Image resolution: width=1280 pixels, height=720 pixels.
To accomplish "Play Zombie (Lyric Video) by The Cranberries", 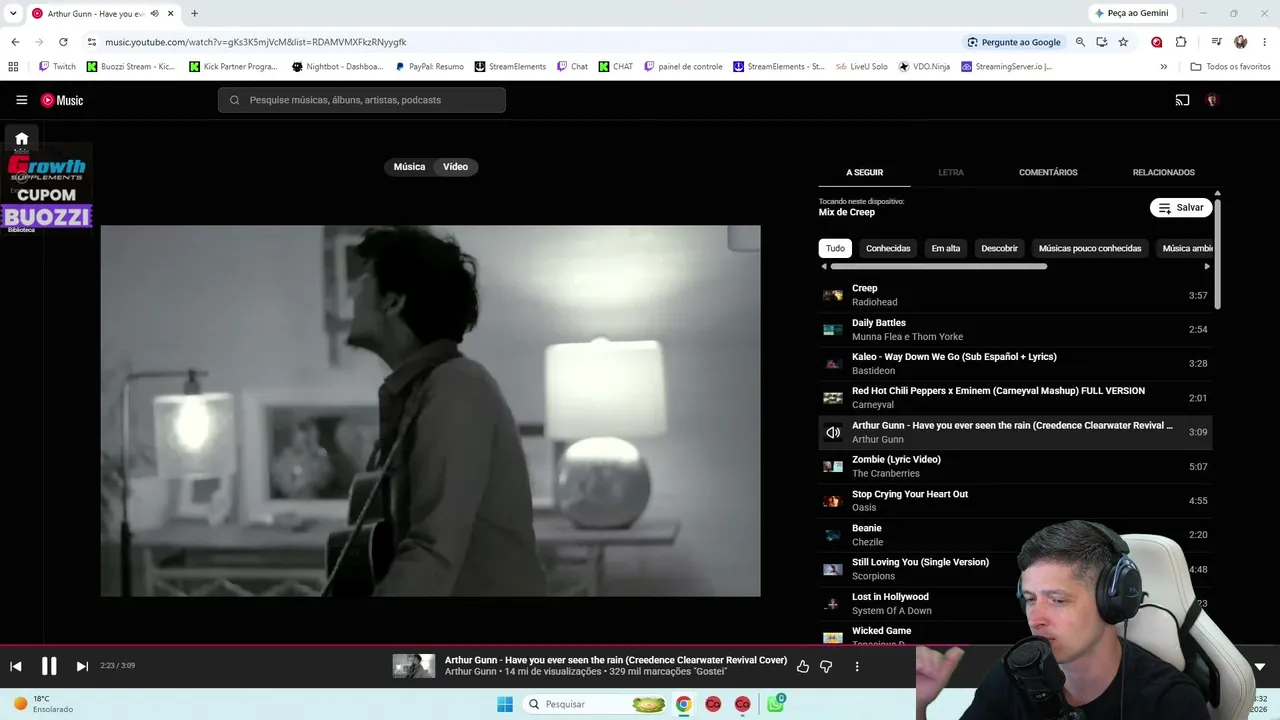I will point(1015,467).
